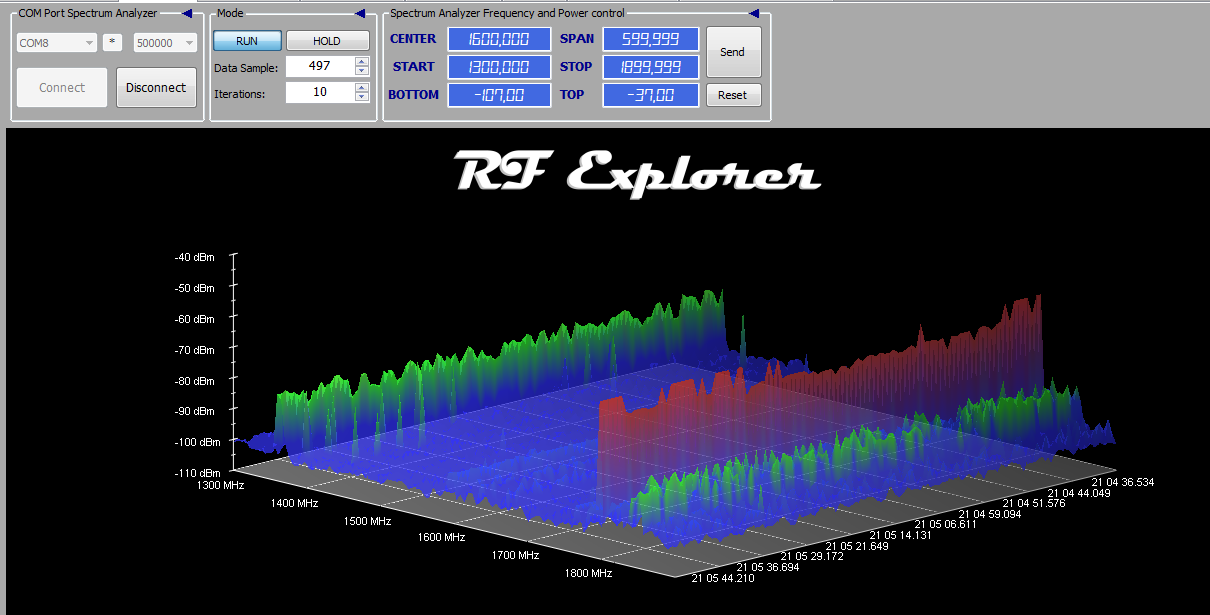Click the SPAN label
1210x615 pixels.
click(577, 39)
